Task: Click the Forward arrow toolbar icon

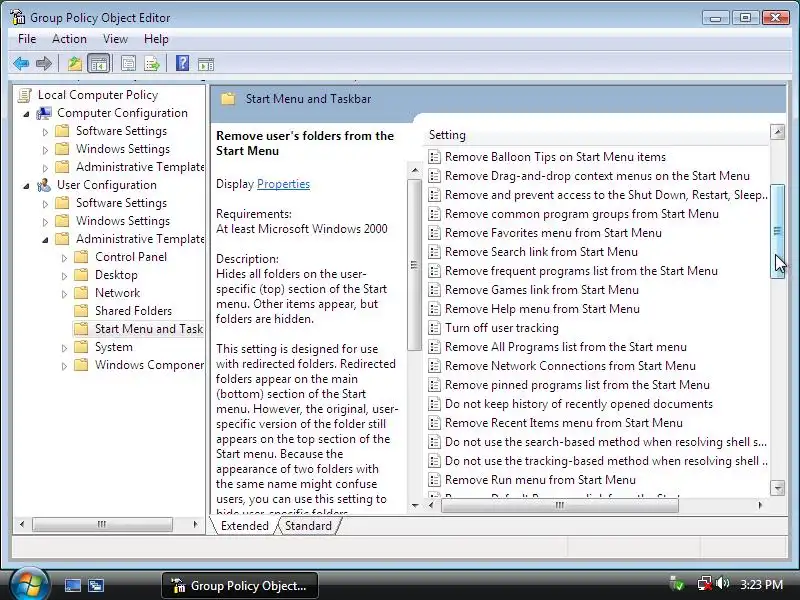Action: pyautogui.click(x=44, y=64)
